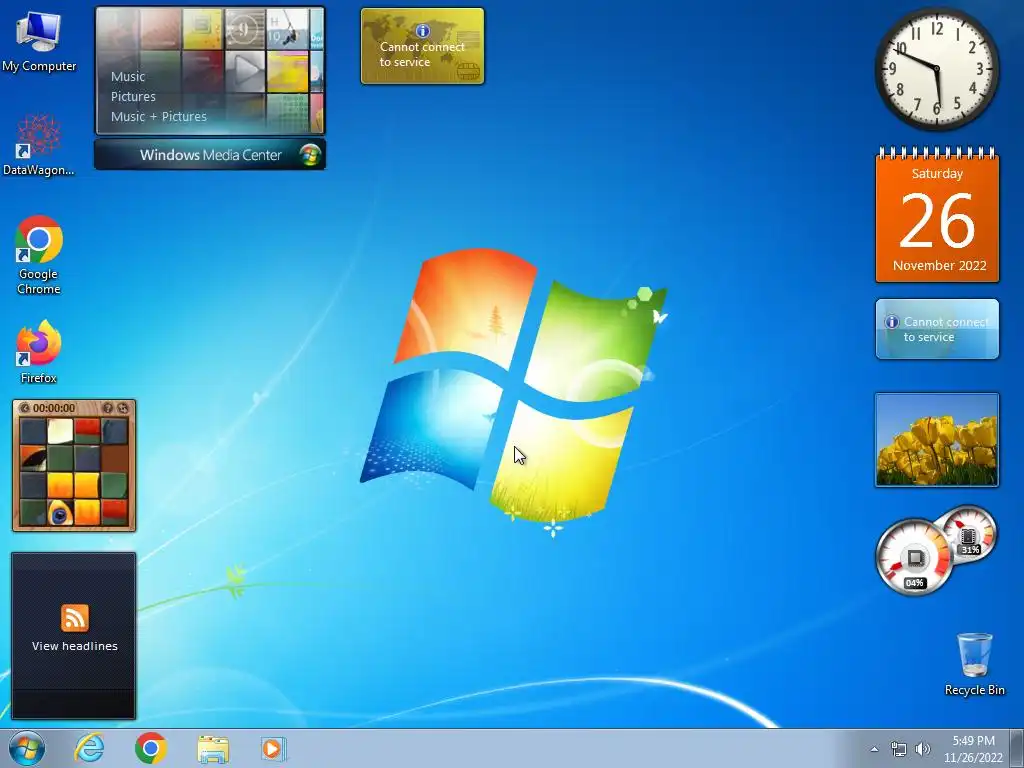Open the taskbar clock showing 5:49 PM

tap(973, 749)
